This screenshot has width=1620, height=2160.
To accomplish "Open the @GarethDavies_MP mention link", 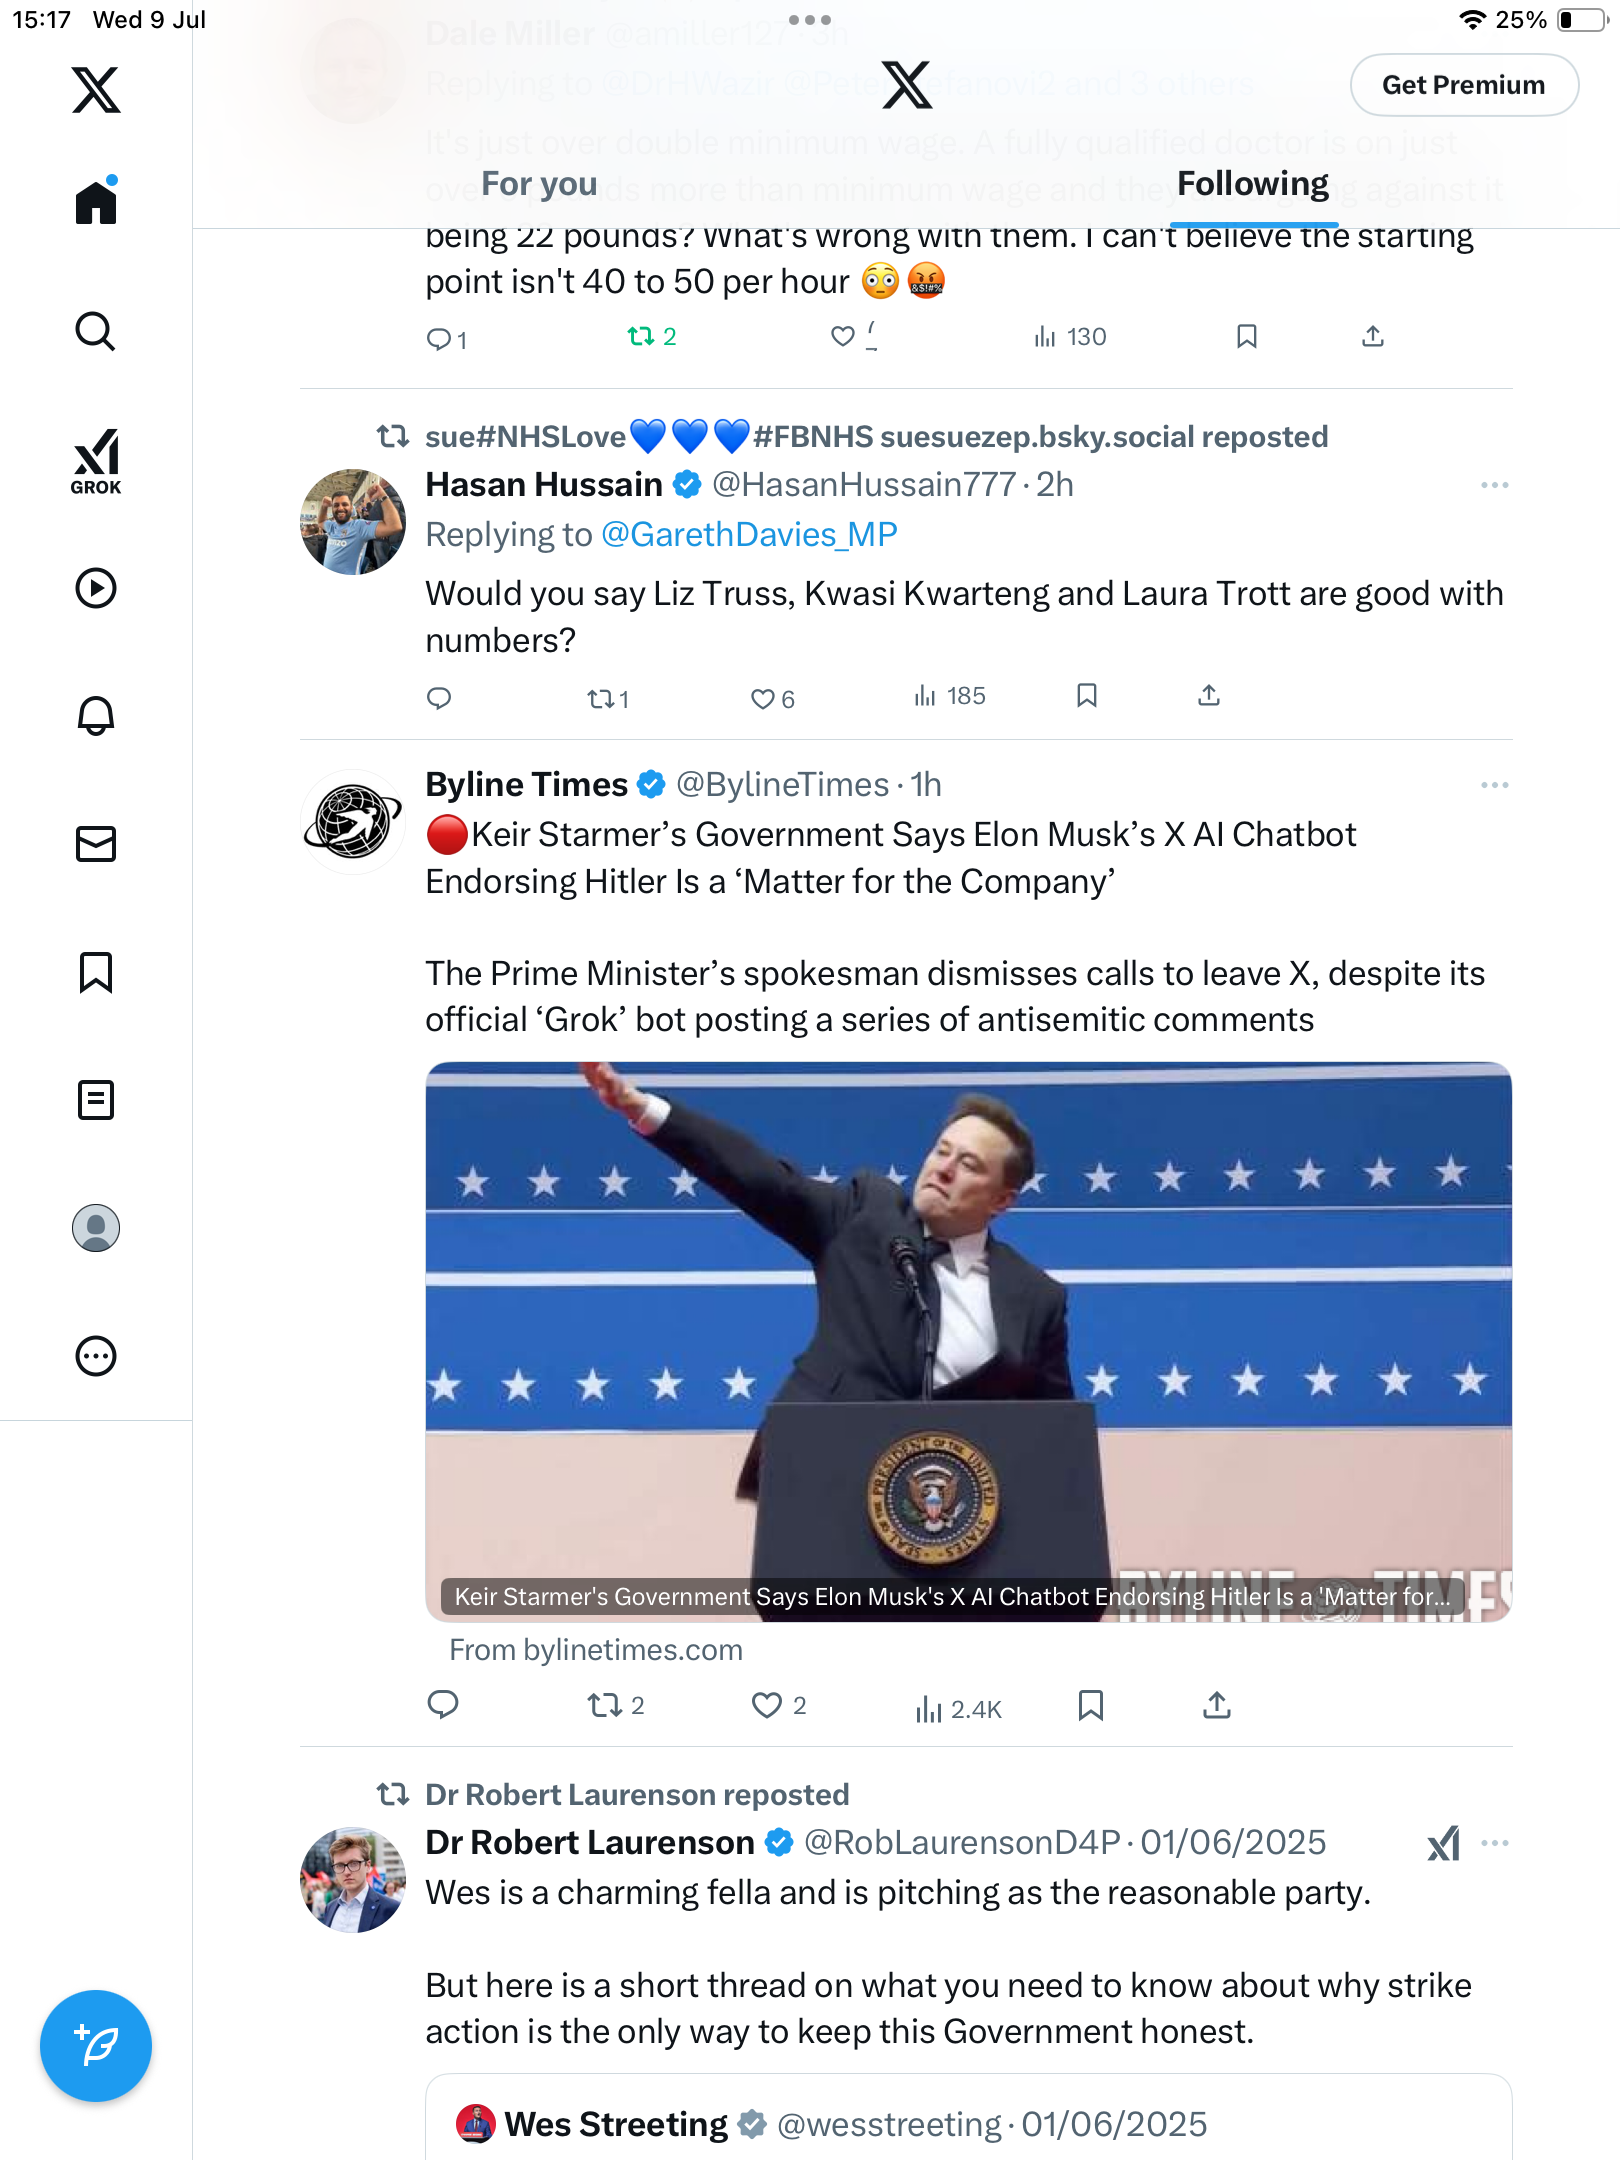I will coord(749,535).
